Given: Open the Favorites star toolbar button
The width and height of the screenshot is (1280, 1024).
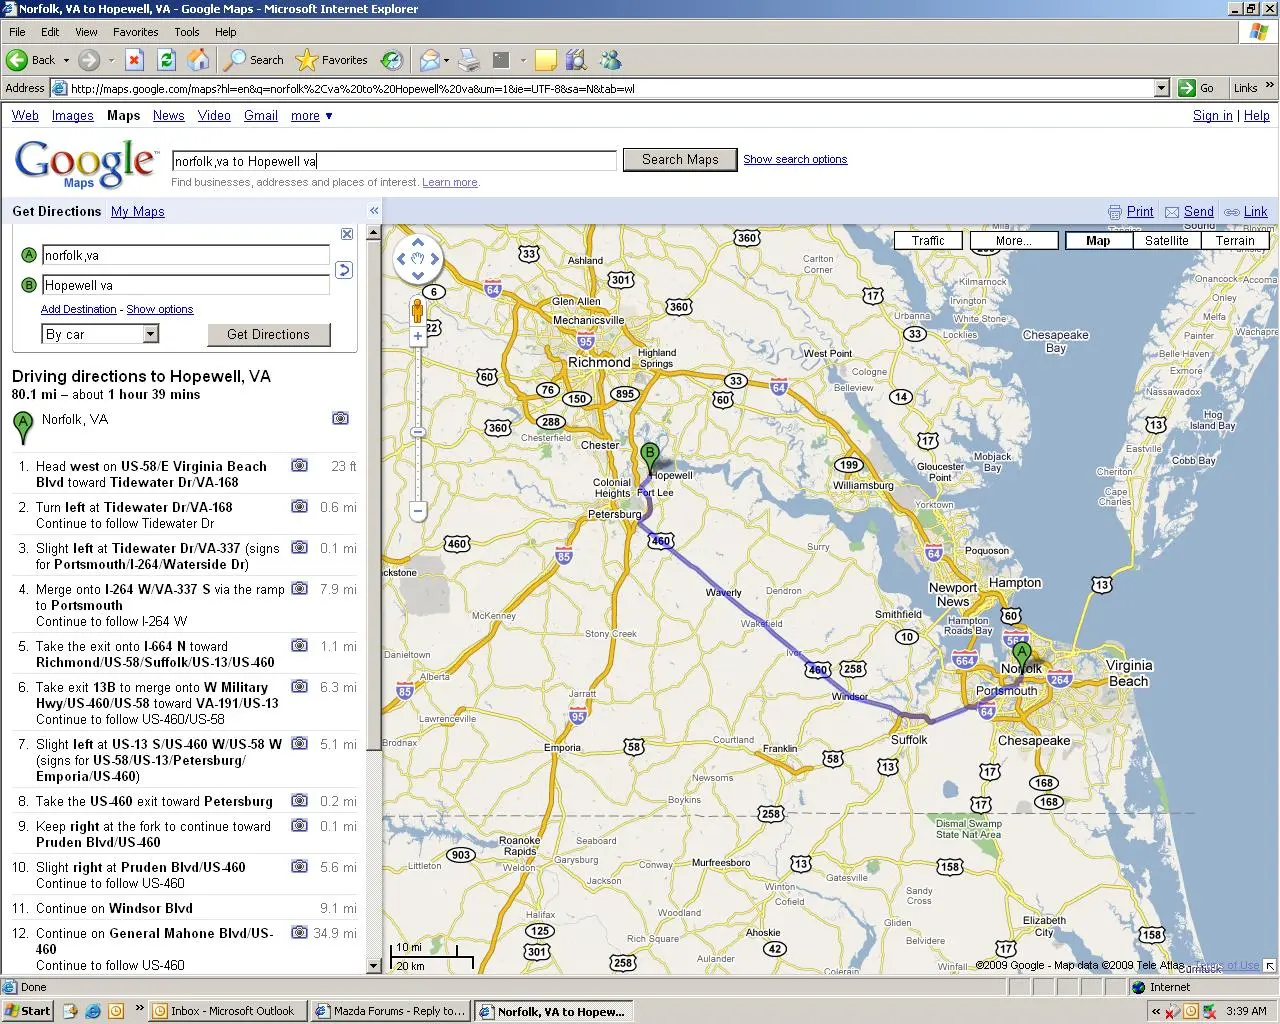Looking at the screenshot, I should click(x=333, y=60).
